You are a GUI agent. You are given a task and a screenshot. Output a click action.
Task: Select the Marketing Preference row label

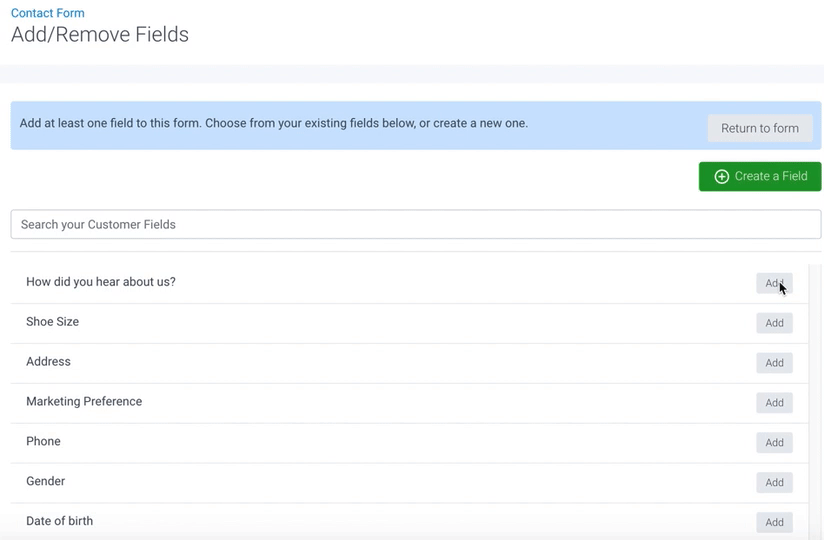[x=84, y=402]
